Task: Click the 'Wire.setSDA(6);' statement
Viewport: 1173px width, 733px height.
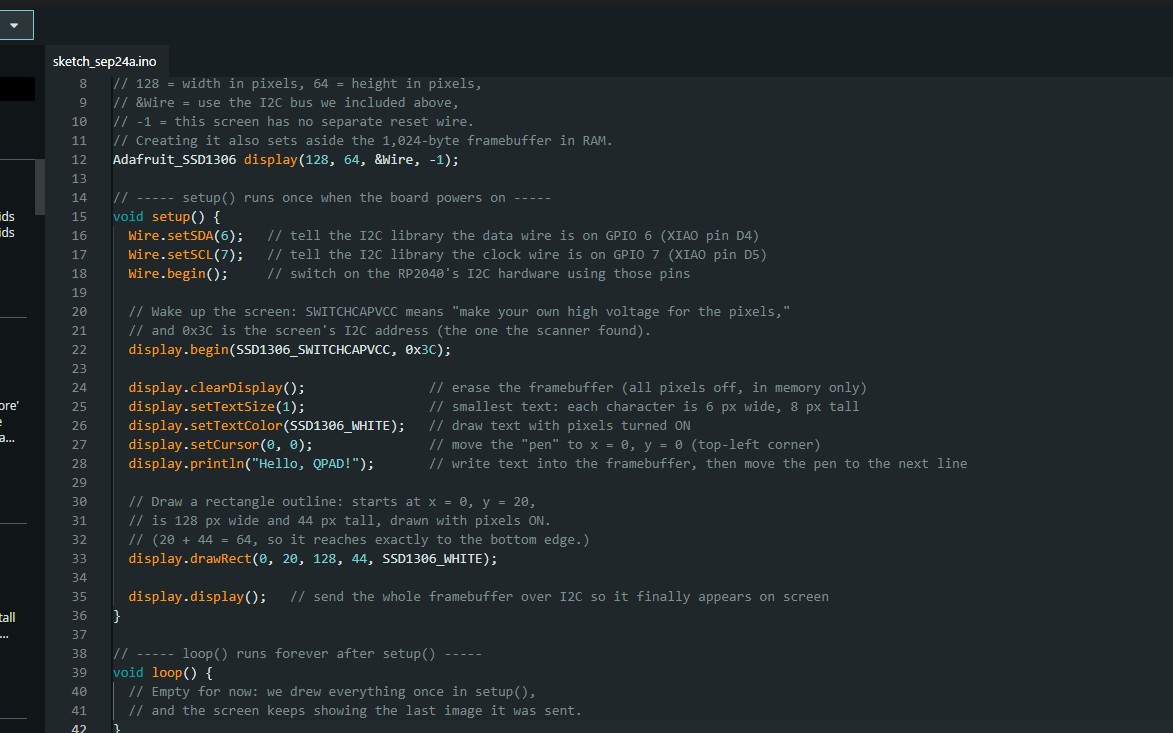Action: [x=186, y=236]
